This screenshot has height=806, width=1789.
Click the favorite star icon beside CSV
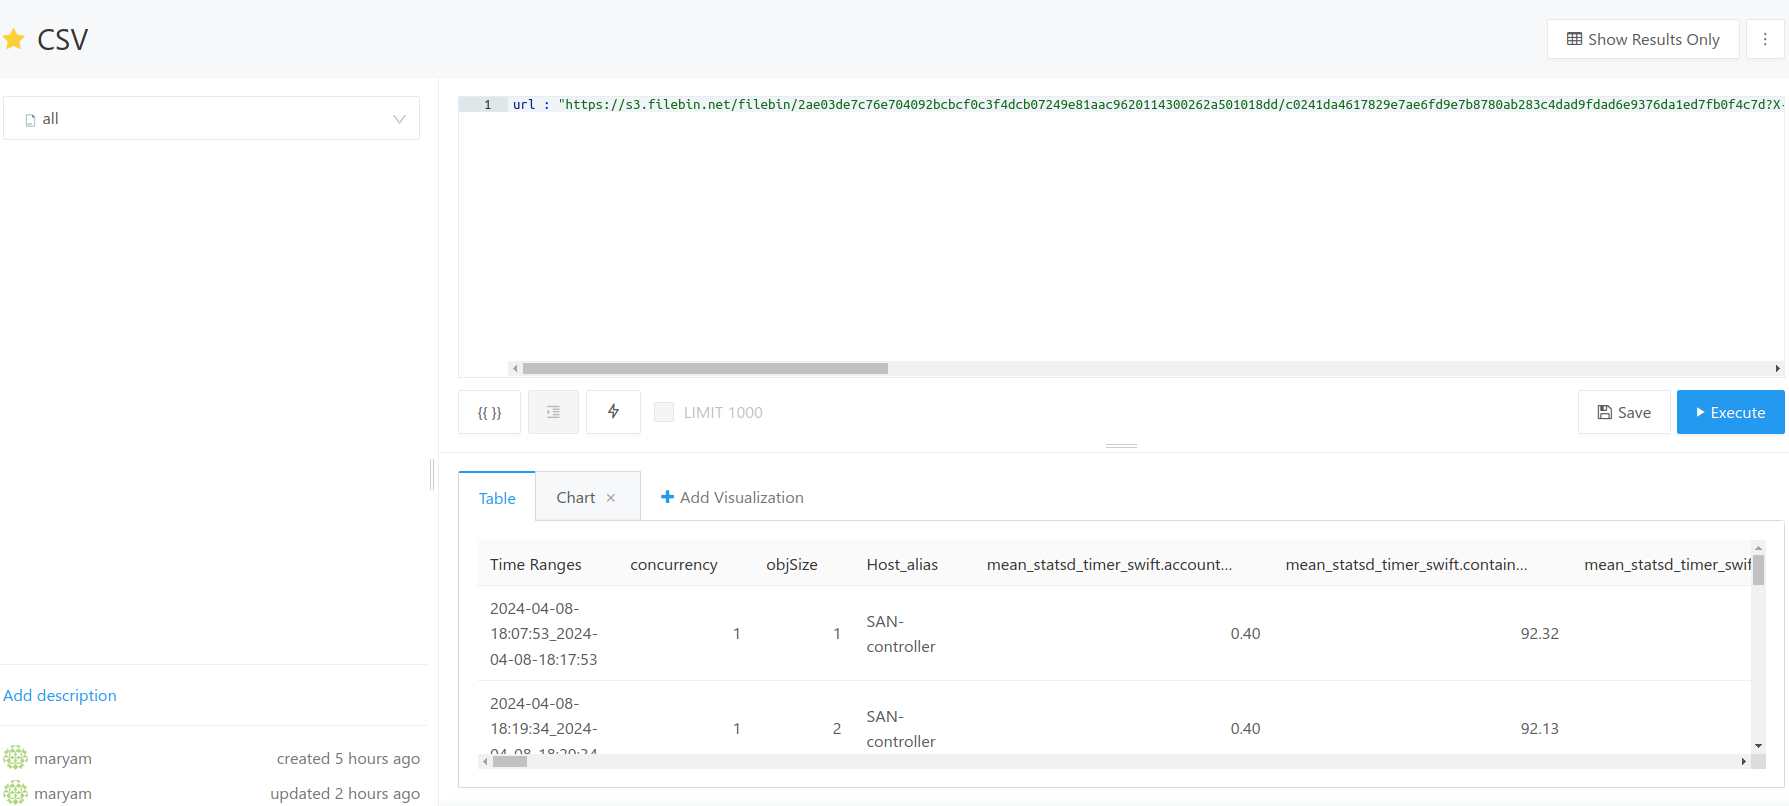pos(14,40)
